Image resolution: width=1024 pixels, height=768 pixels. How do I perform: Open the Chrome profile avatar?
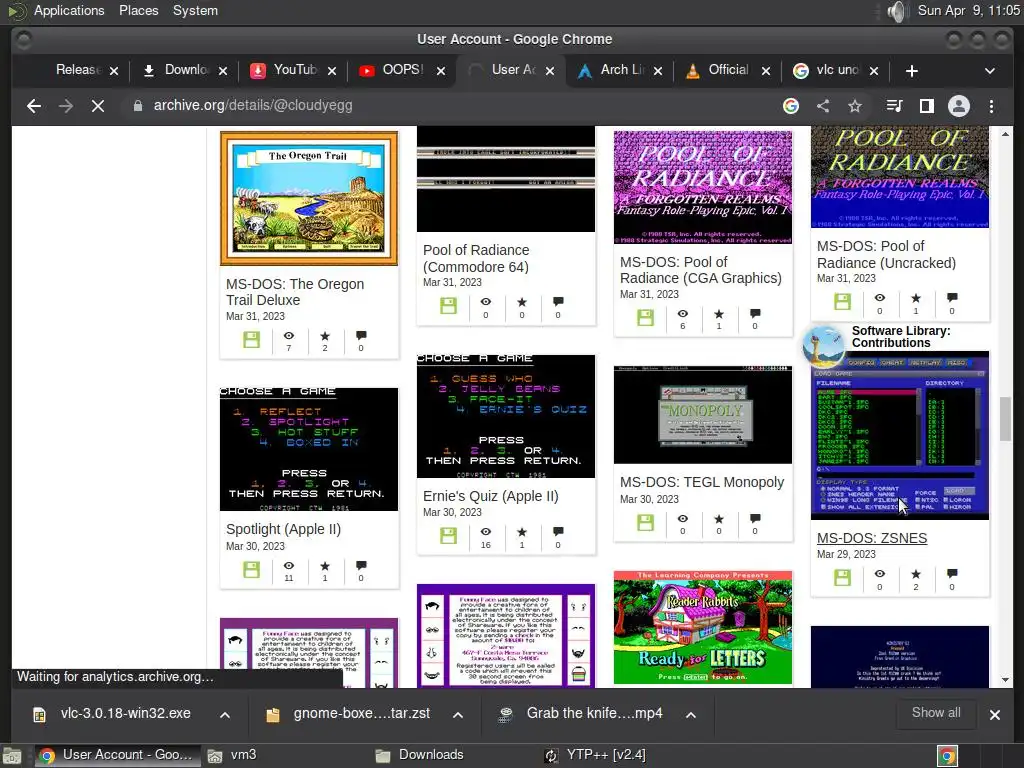click(959, 106)
